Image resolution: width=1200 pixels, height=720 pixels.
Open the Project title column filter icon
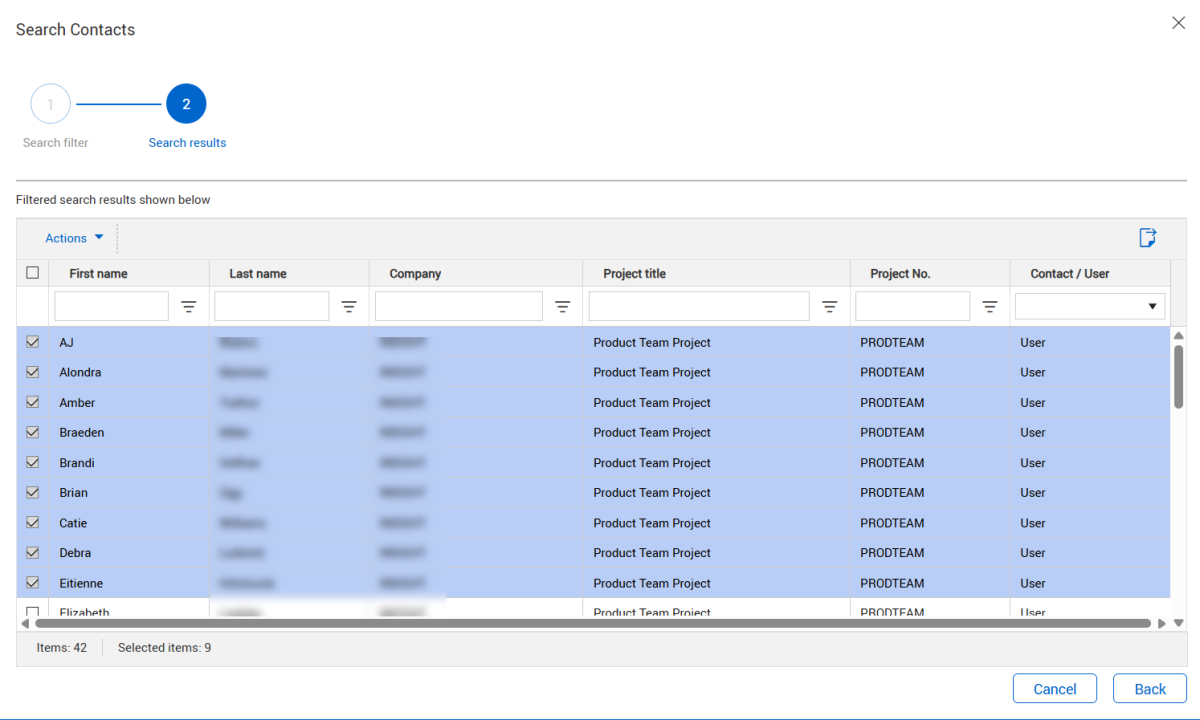[x=830, y=307]
